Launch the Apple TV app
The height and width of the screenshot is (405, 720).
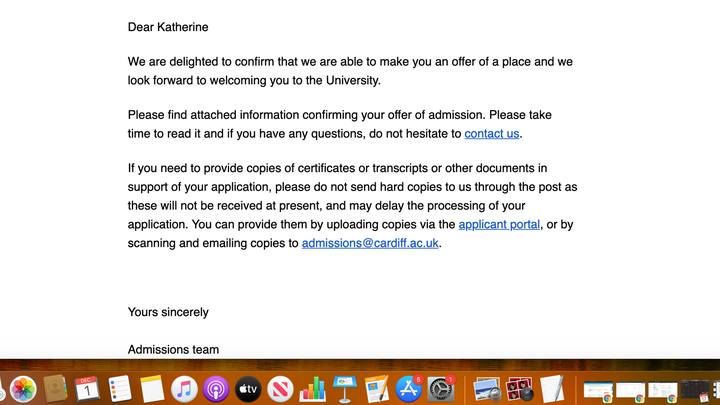pos(248,389)
